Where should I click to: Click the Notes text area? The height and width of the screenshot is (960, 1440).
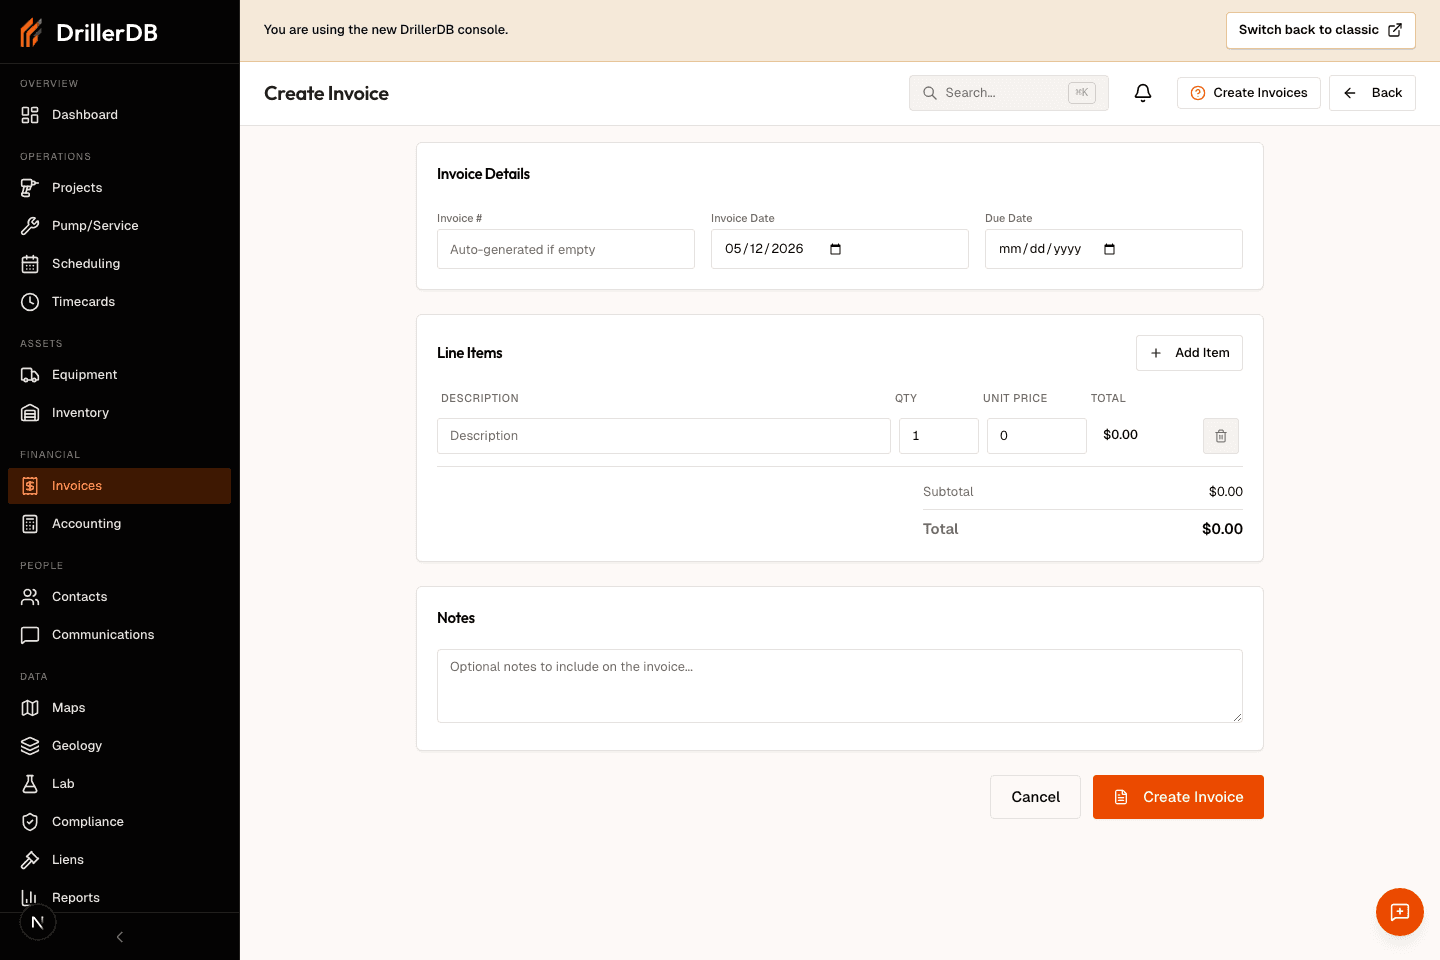click(840, 686)
